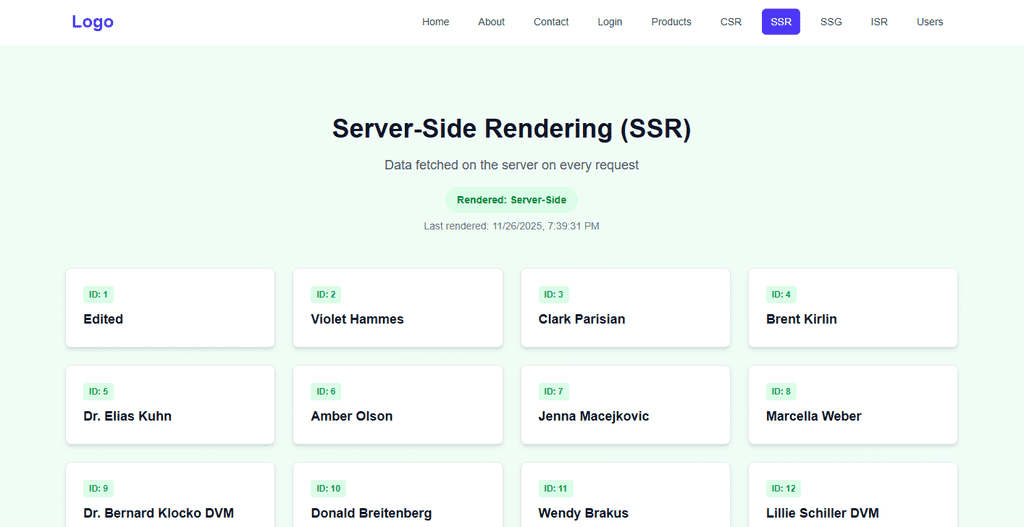1024x527 pixels.
Task: Click the ID: 1 badge
Action: point(99,295)
